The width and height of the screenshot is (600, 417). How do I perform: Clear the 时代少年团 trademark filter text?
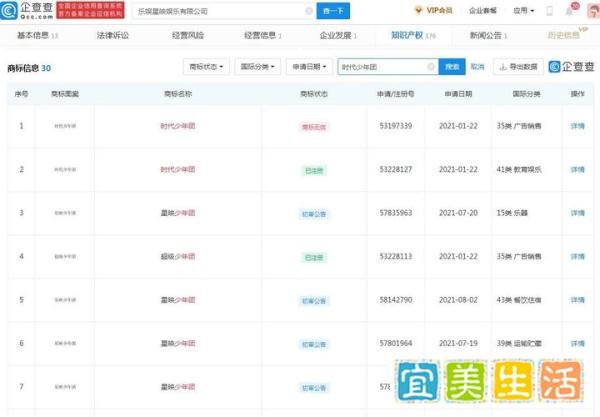point(431,67)
